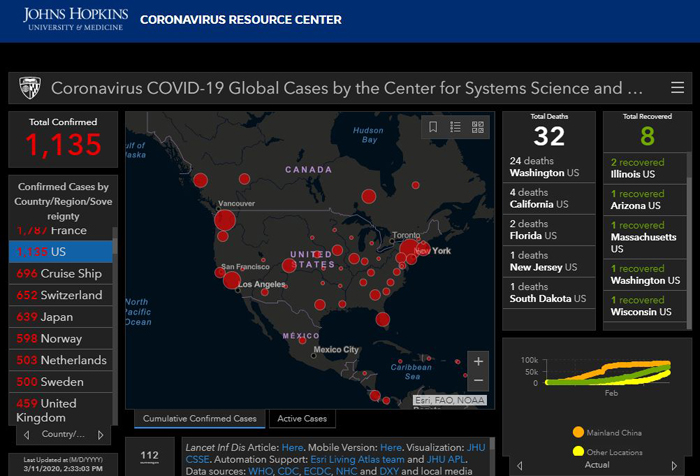Screen dimensions: 700x476
Task: Click the Coronavirus Resource Center header title
Action: pos(241,20)
